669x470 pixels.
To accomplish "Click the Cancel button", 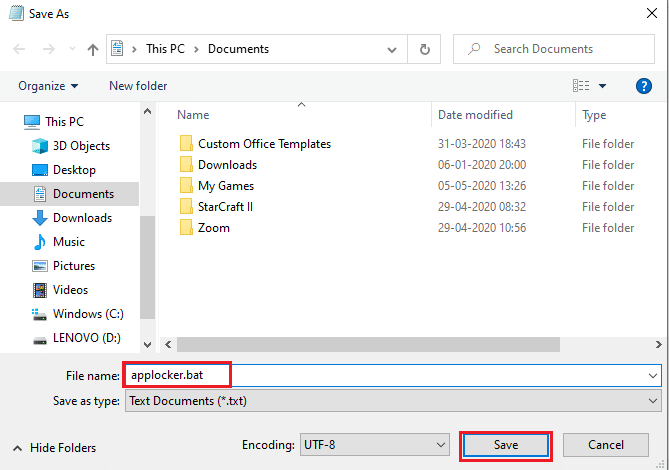I will point(606,445).
